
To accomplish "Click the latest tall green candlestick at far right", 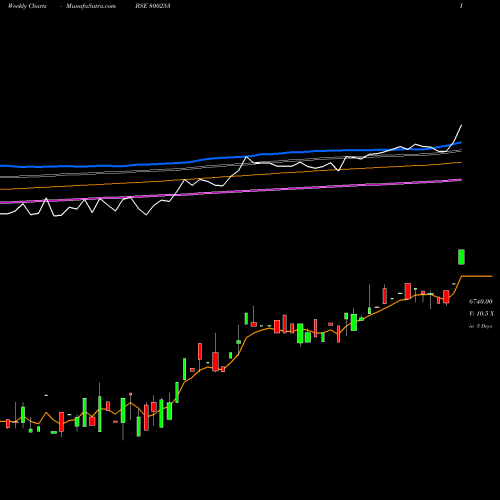I will click(461, 257).
